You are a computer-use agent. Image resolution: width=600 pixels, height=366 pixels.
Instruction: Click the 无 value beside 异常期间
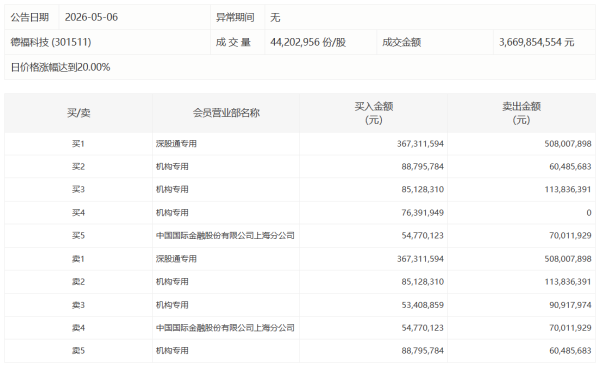(276, 17)
